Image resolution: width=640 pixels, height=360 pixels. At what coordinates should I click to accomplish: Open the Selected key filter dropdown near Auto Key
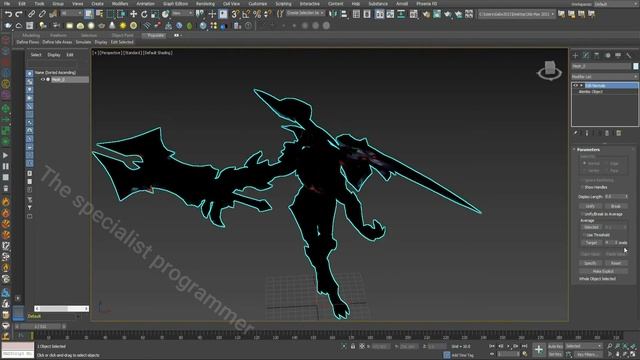[x=584, y=346]
